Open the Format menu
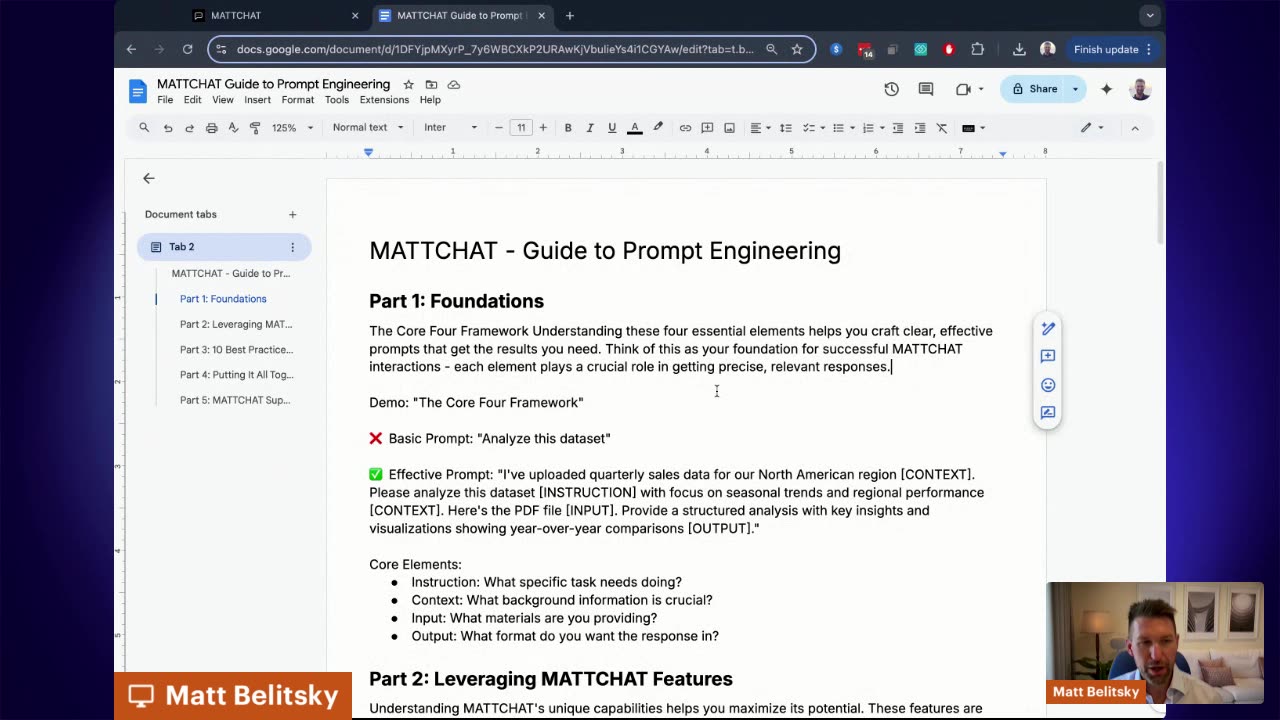This screenshot has width=1280, height=720. 297,100
